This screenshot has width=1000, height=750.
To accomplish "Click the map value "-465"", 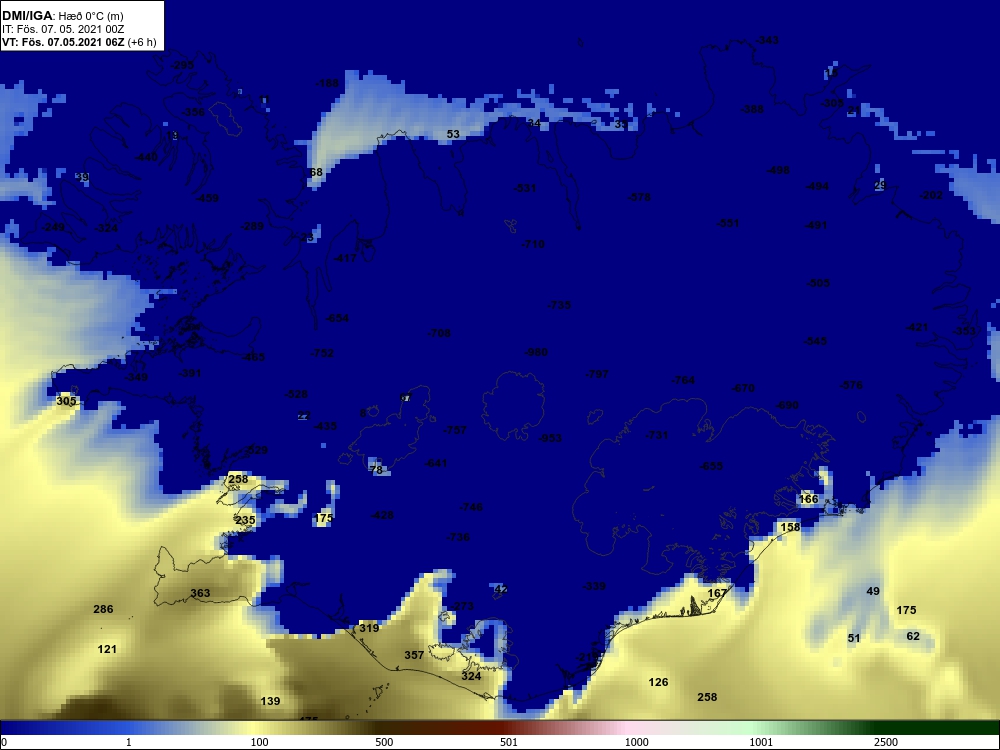I will [253, 357].
